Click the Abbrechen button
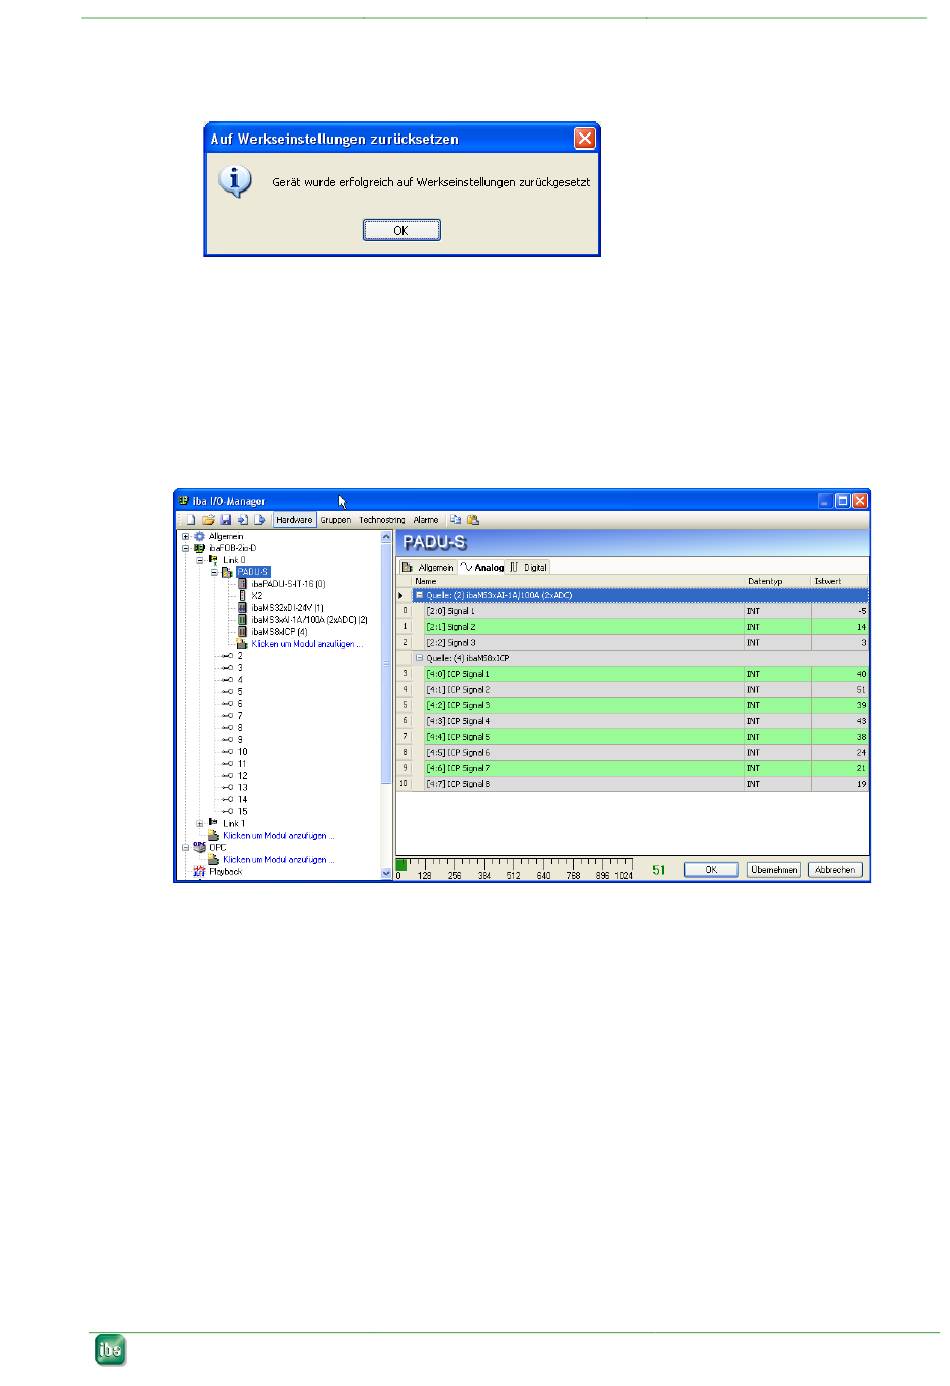 [835, 870]
